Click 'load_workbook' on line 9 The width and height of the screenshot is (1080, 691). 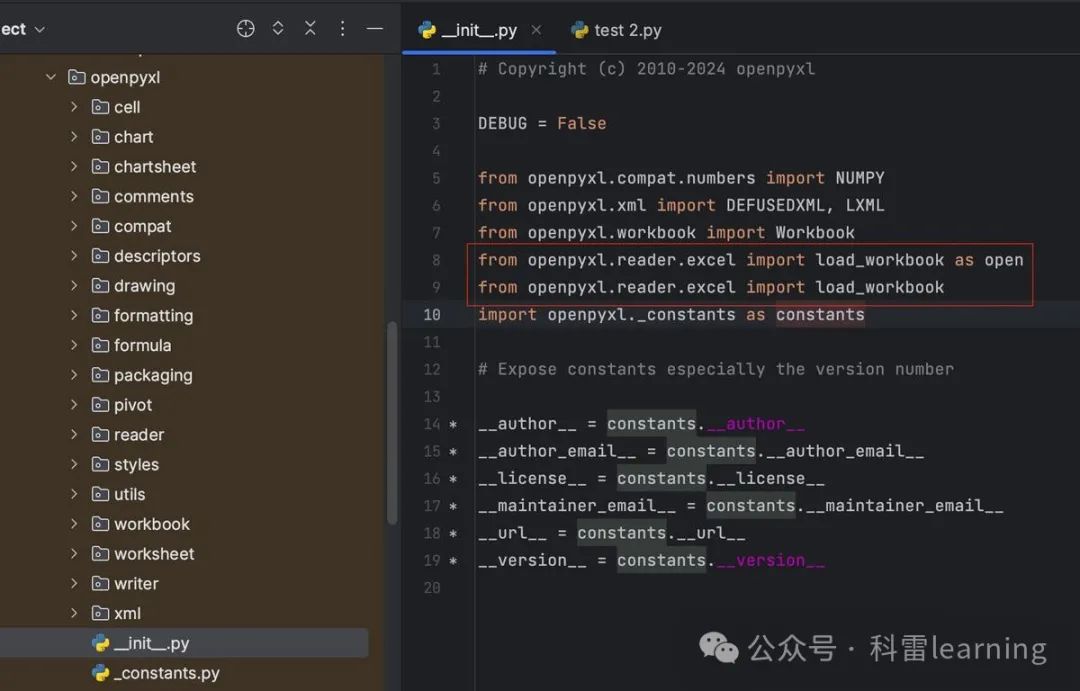(x=880, y=287)
